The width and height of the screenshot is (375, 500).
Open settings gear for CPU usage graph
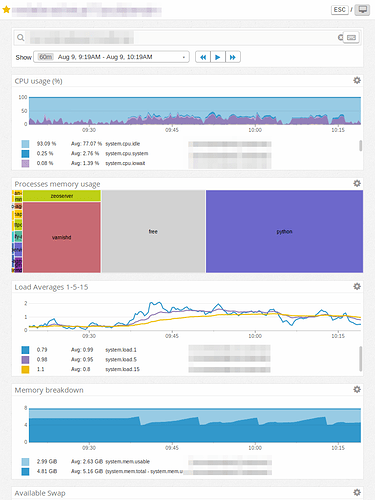357,80
